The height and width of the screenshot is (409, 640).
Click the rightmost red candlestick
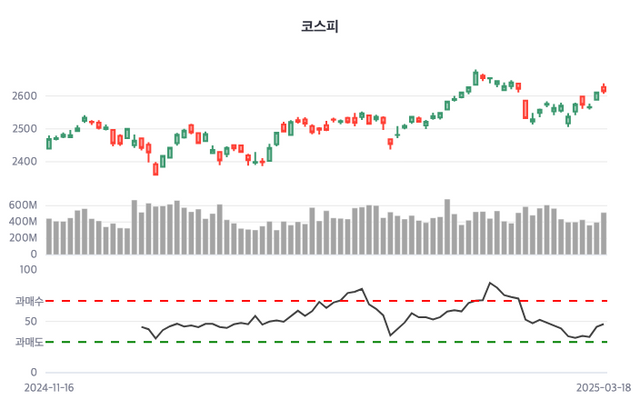(x=604, y=89)
